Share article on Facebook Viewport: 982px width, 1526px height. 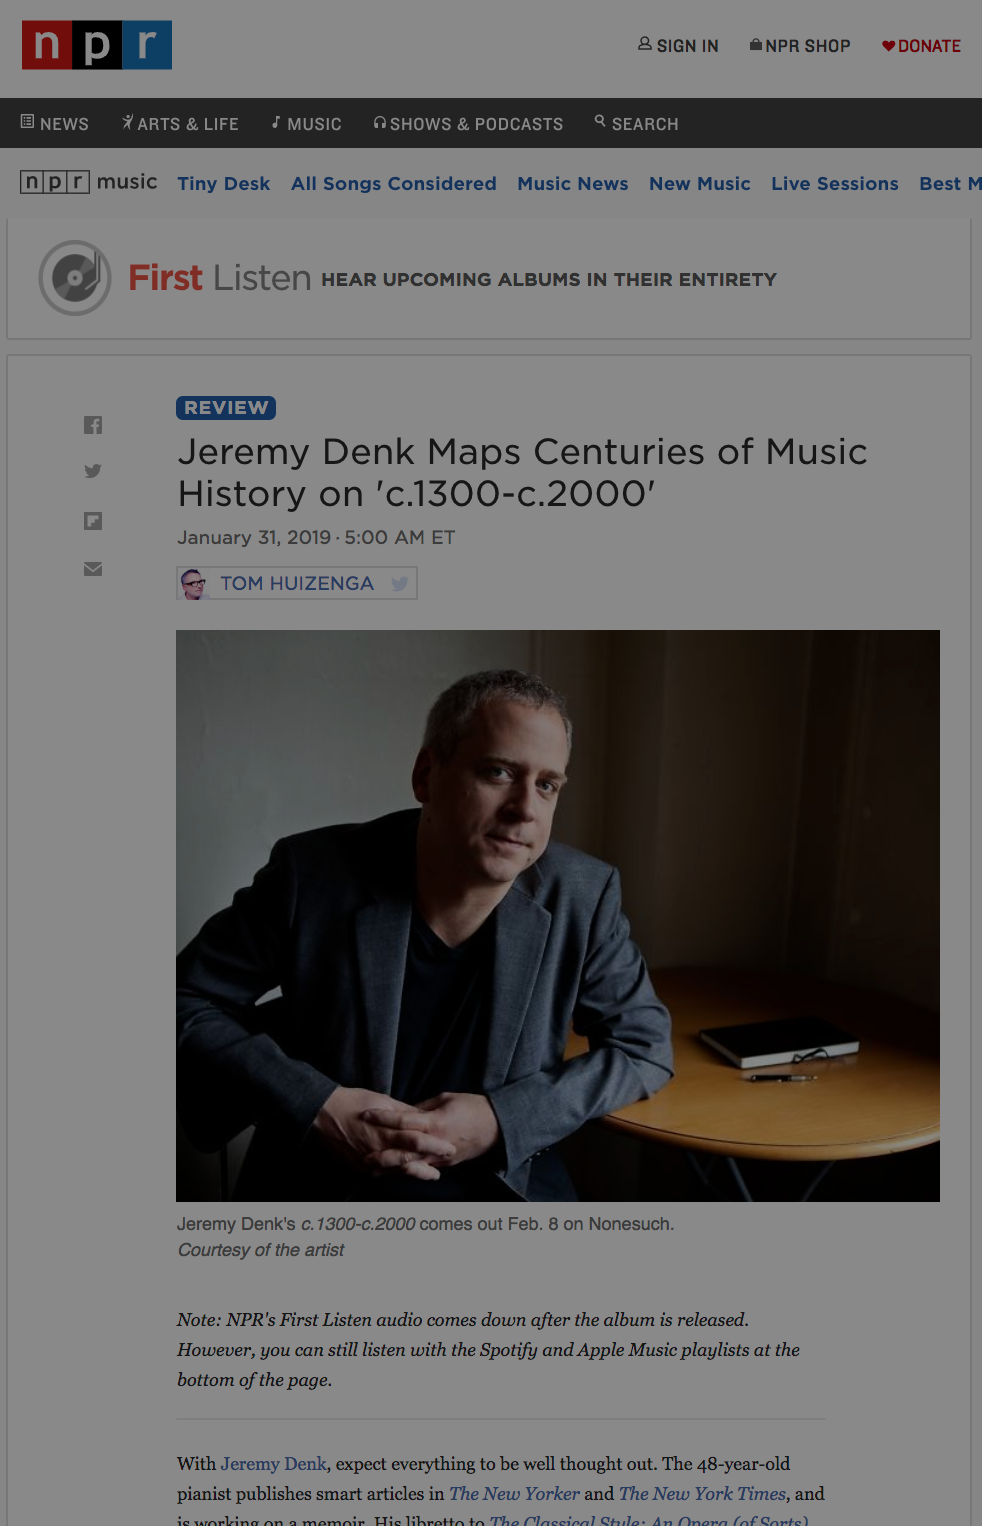(93, 425)
